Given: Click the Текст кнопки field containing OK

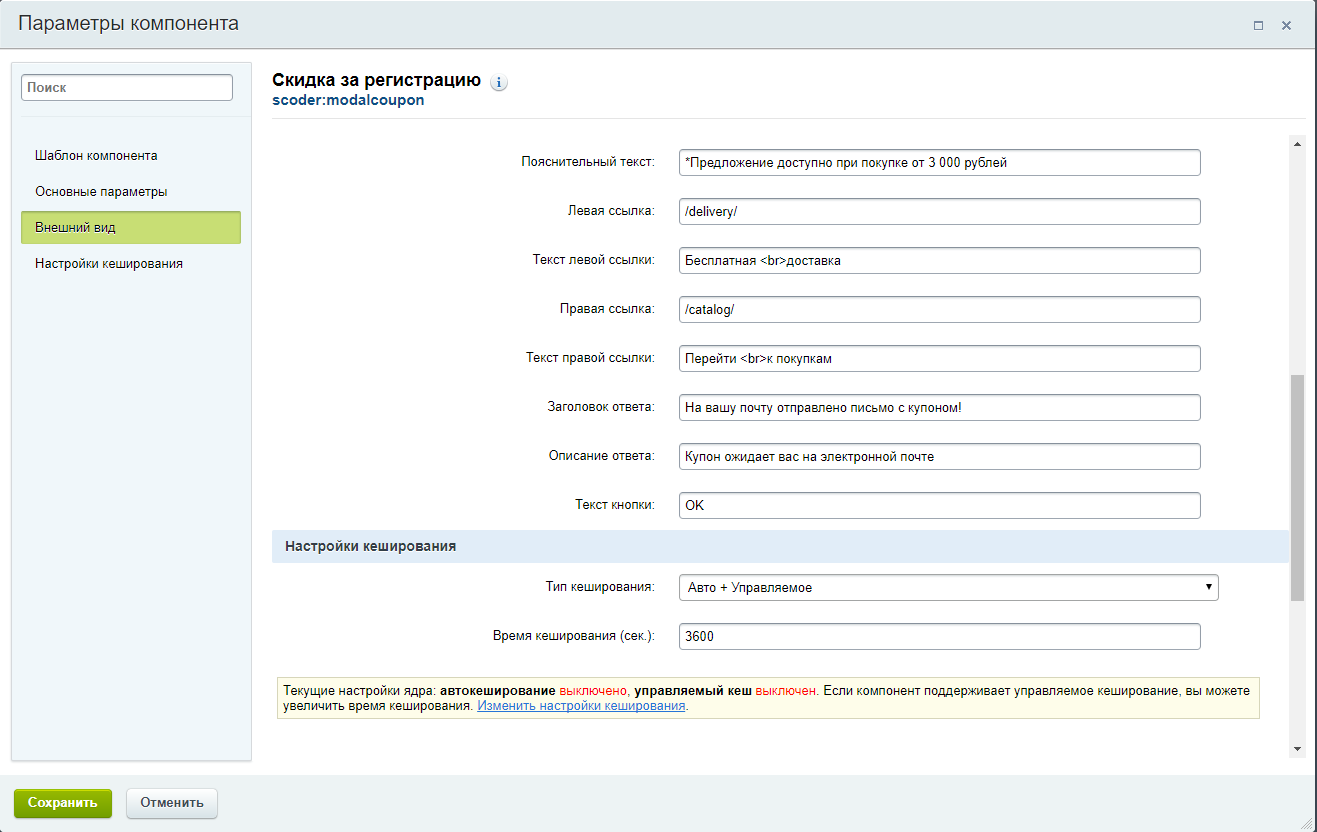Looking at the screenshot, I should pyautogui.click(x=938, y=505).
